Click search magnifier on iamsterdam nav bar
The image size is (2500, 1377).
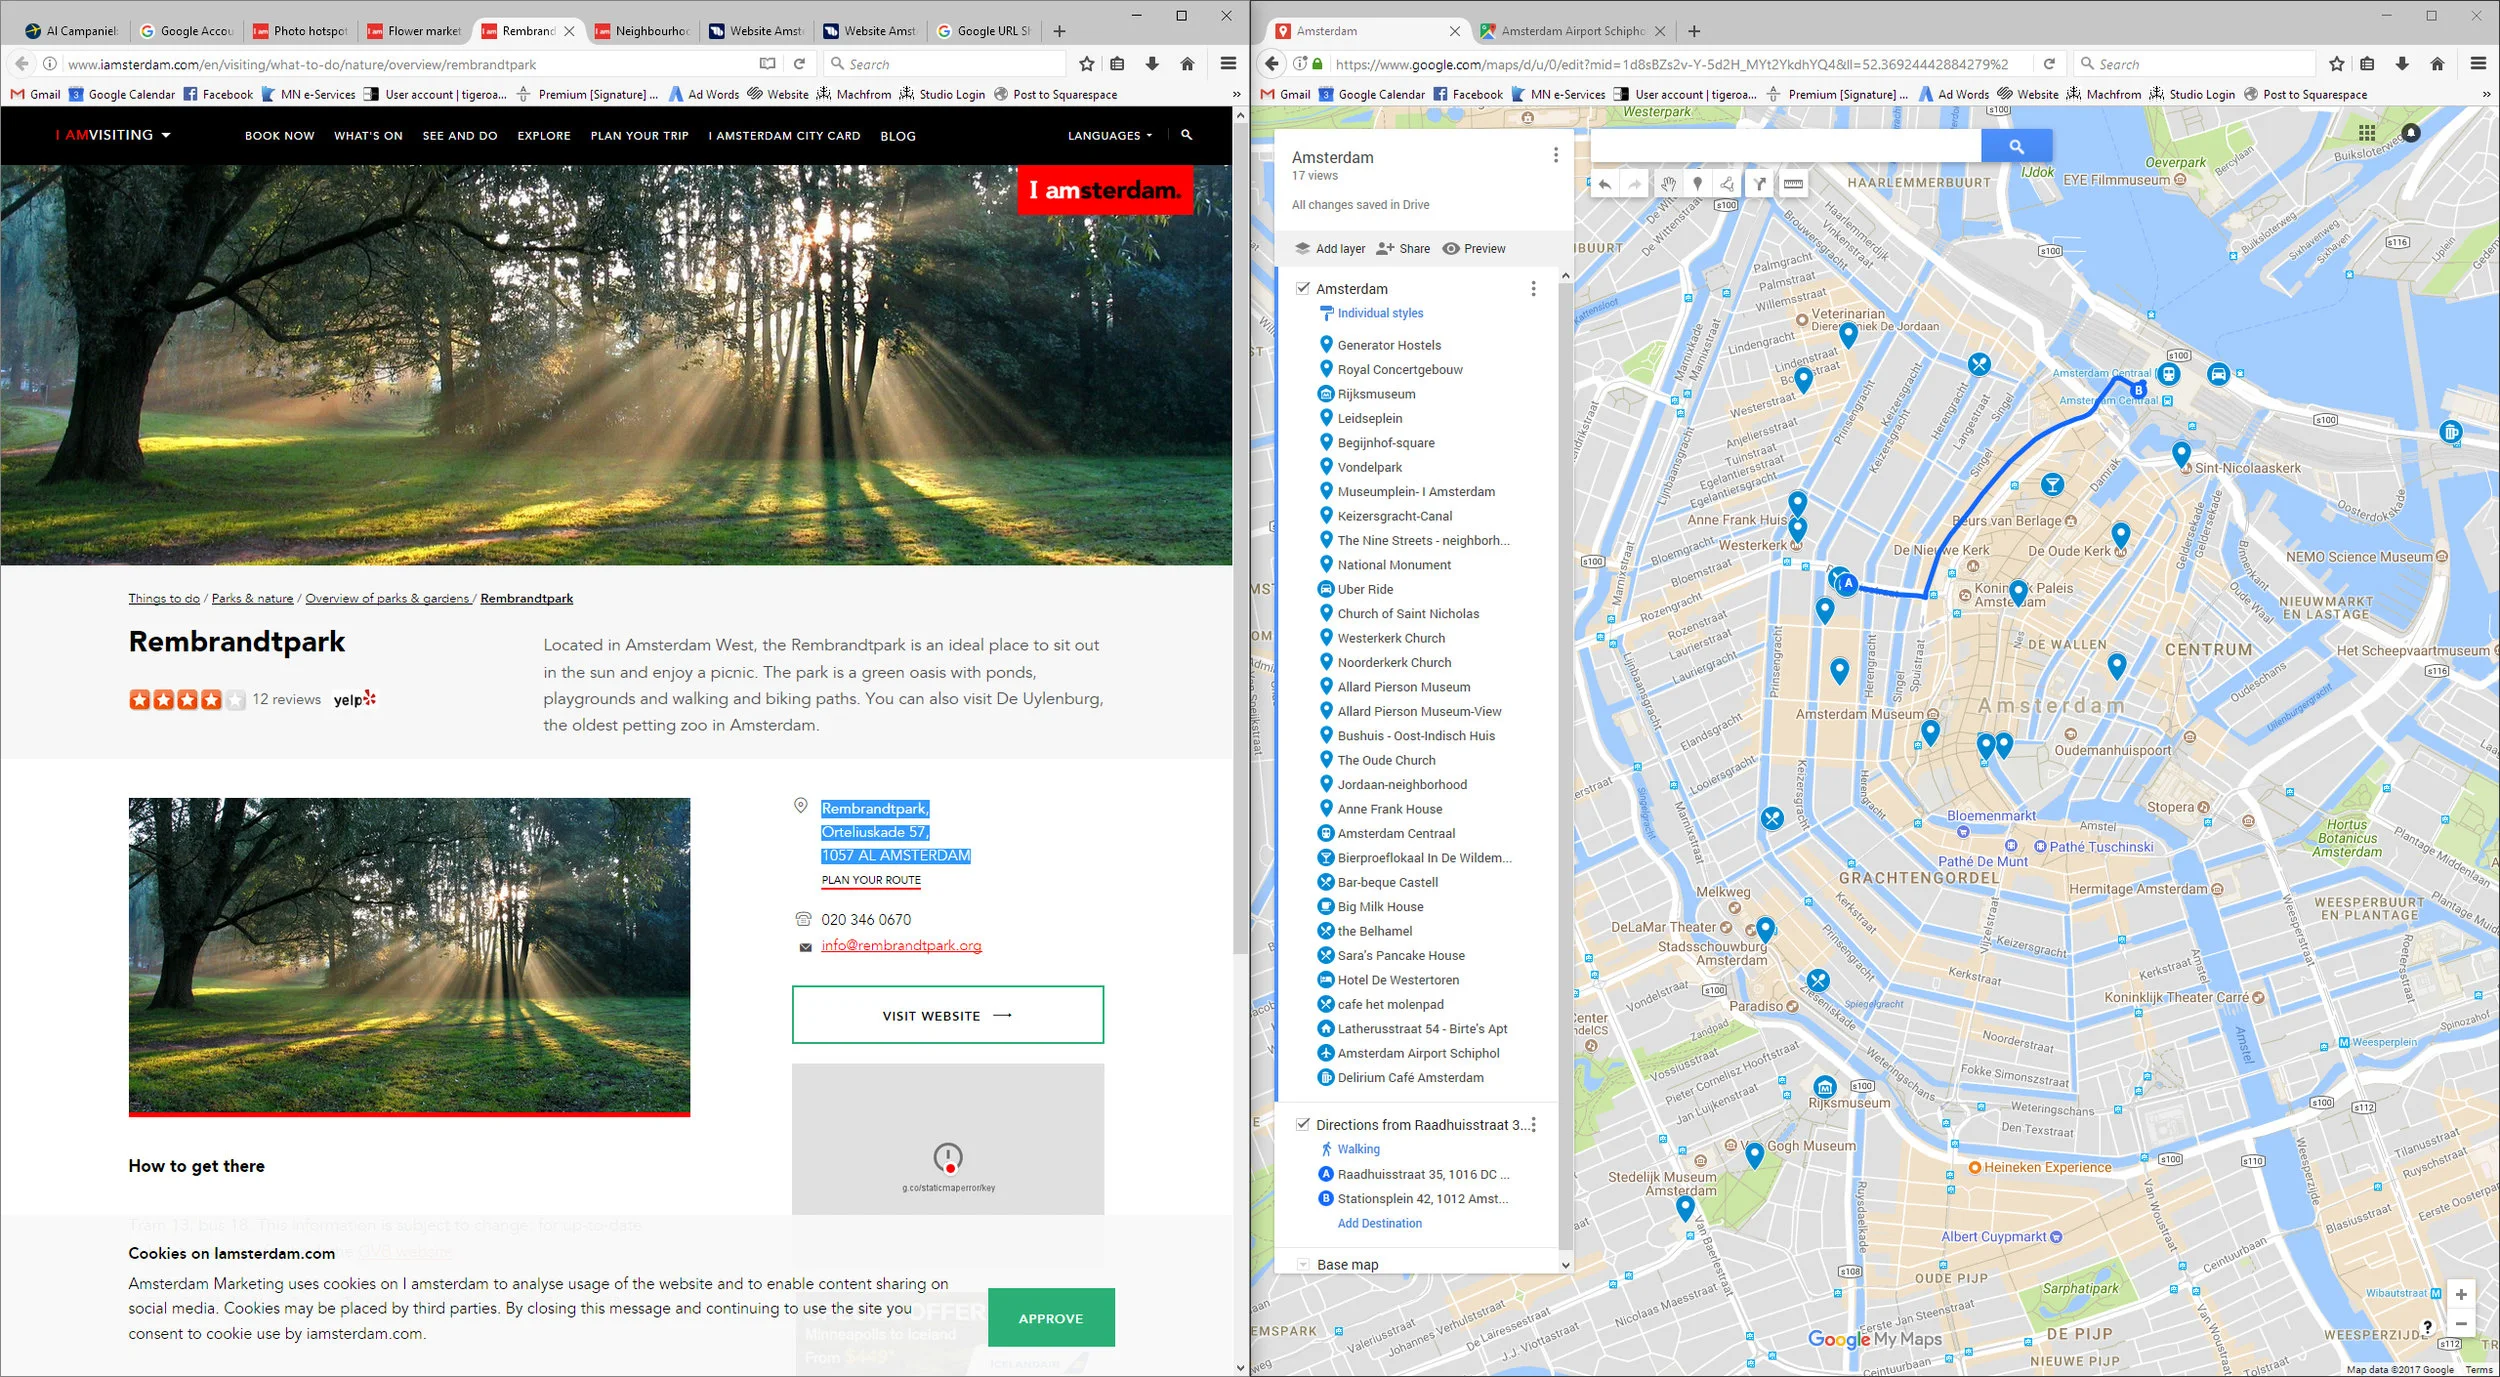point(1186,135)
